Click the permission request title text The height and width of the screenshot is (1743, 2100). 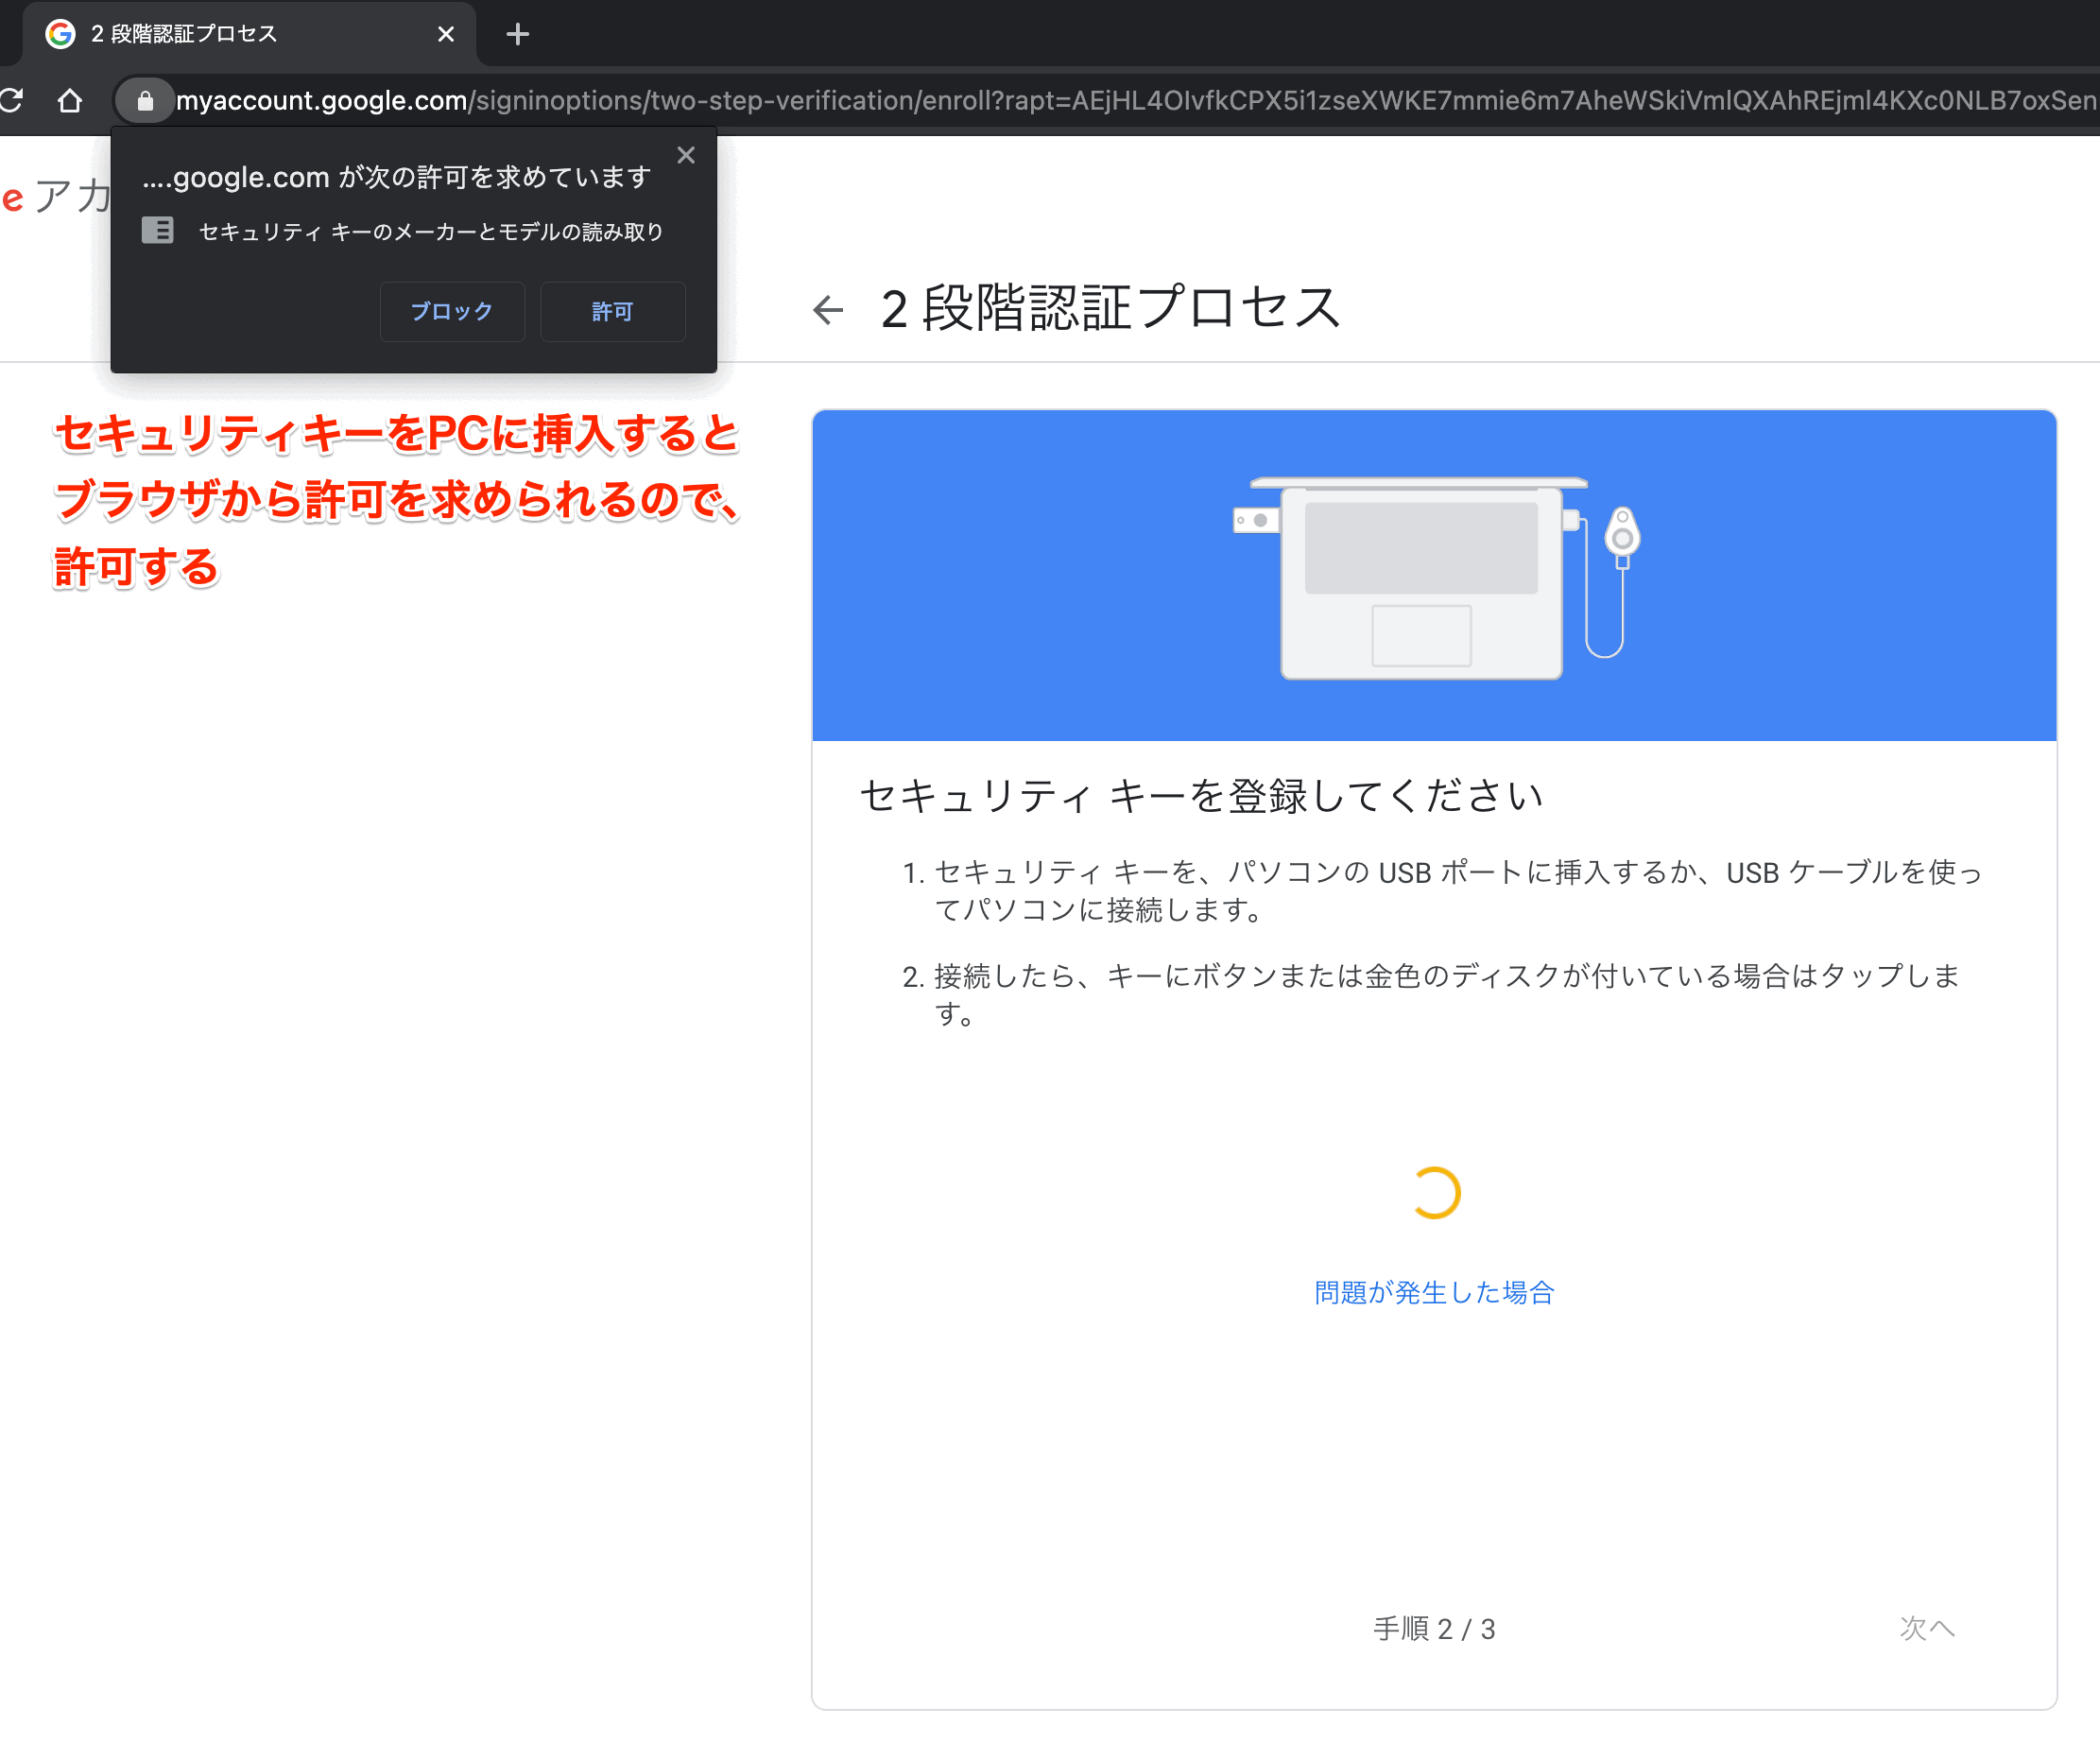coord(397,177)
